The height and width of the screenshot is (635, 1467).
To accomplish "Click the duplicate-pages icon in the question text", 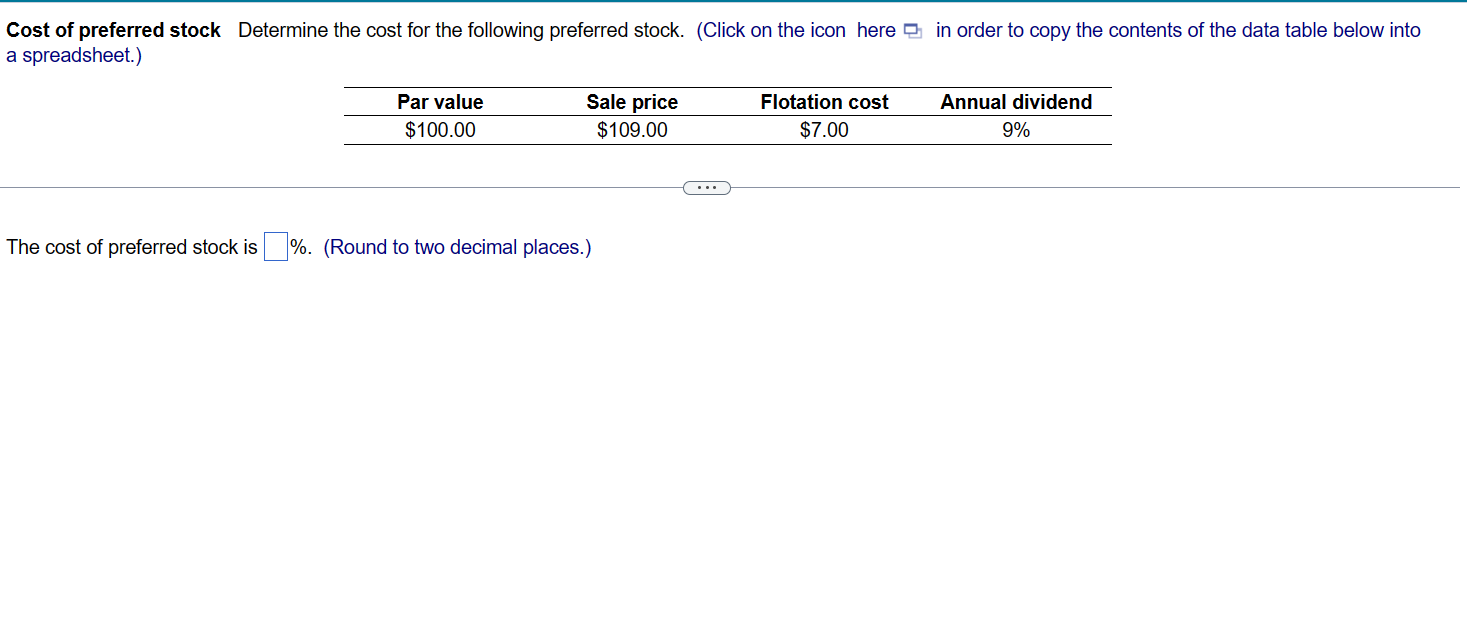I will point(911,31).
